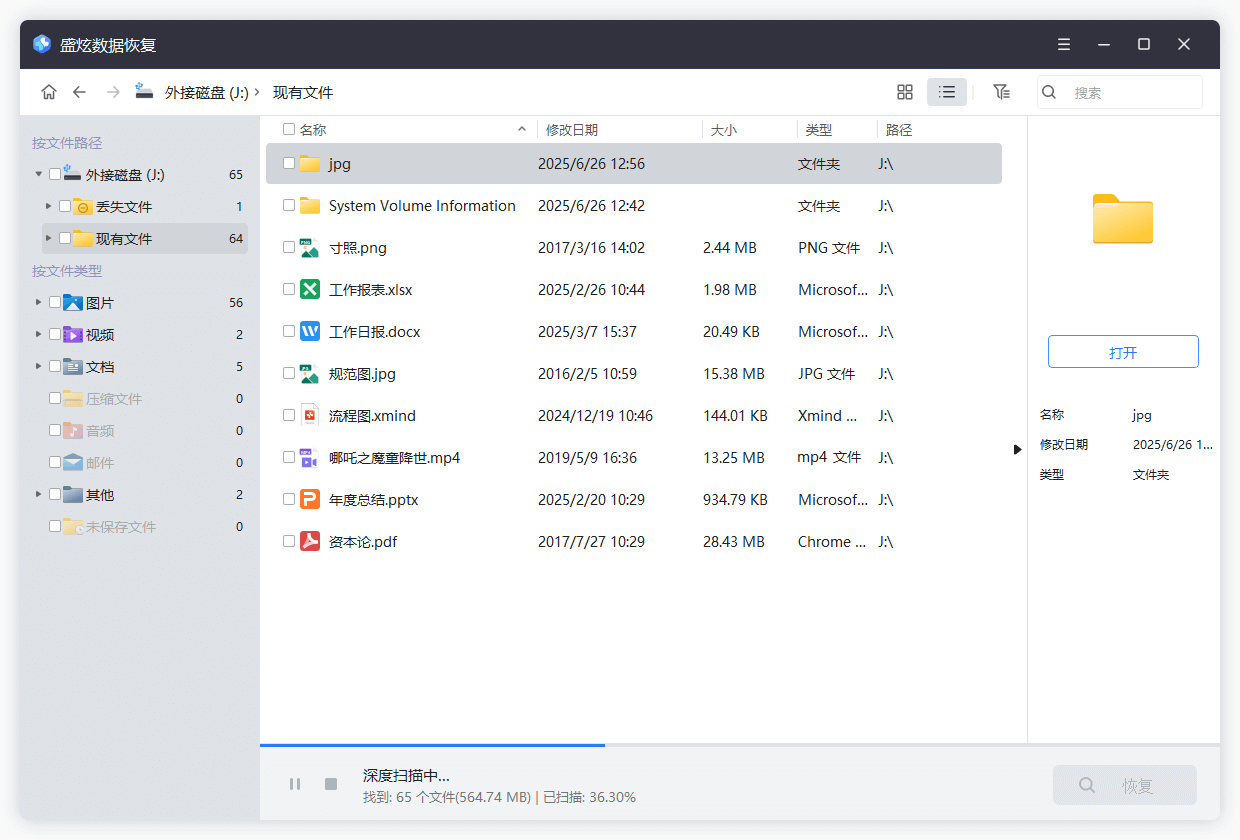Viewport: 1240px width, 840px height.
Task: Click the search magnifier icon
Action: 1048,91
